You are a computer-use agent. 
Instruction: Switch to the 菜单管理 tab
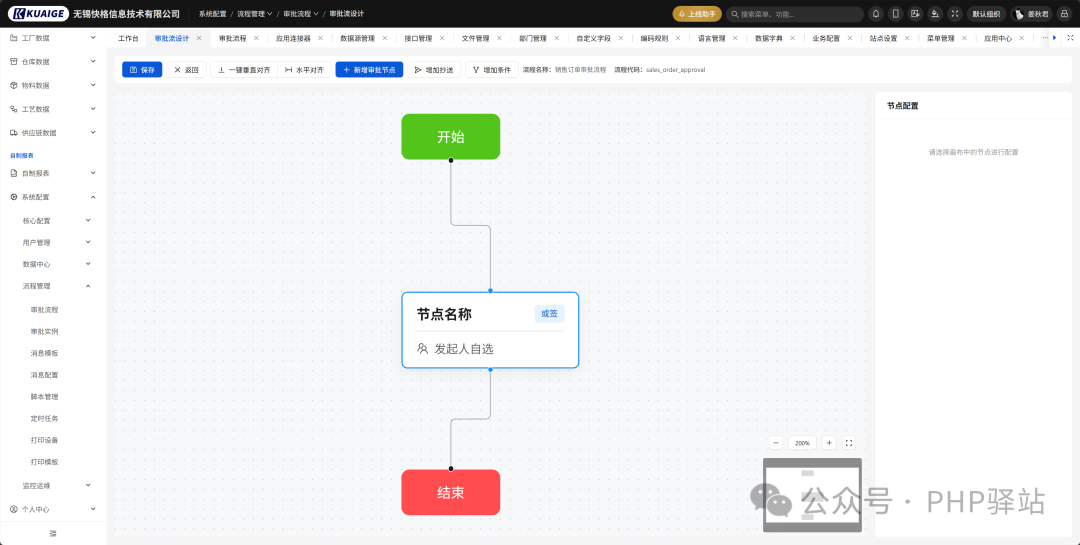941,39
